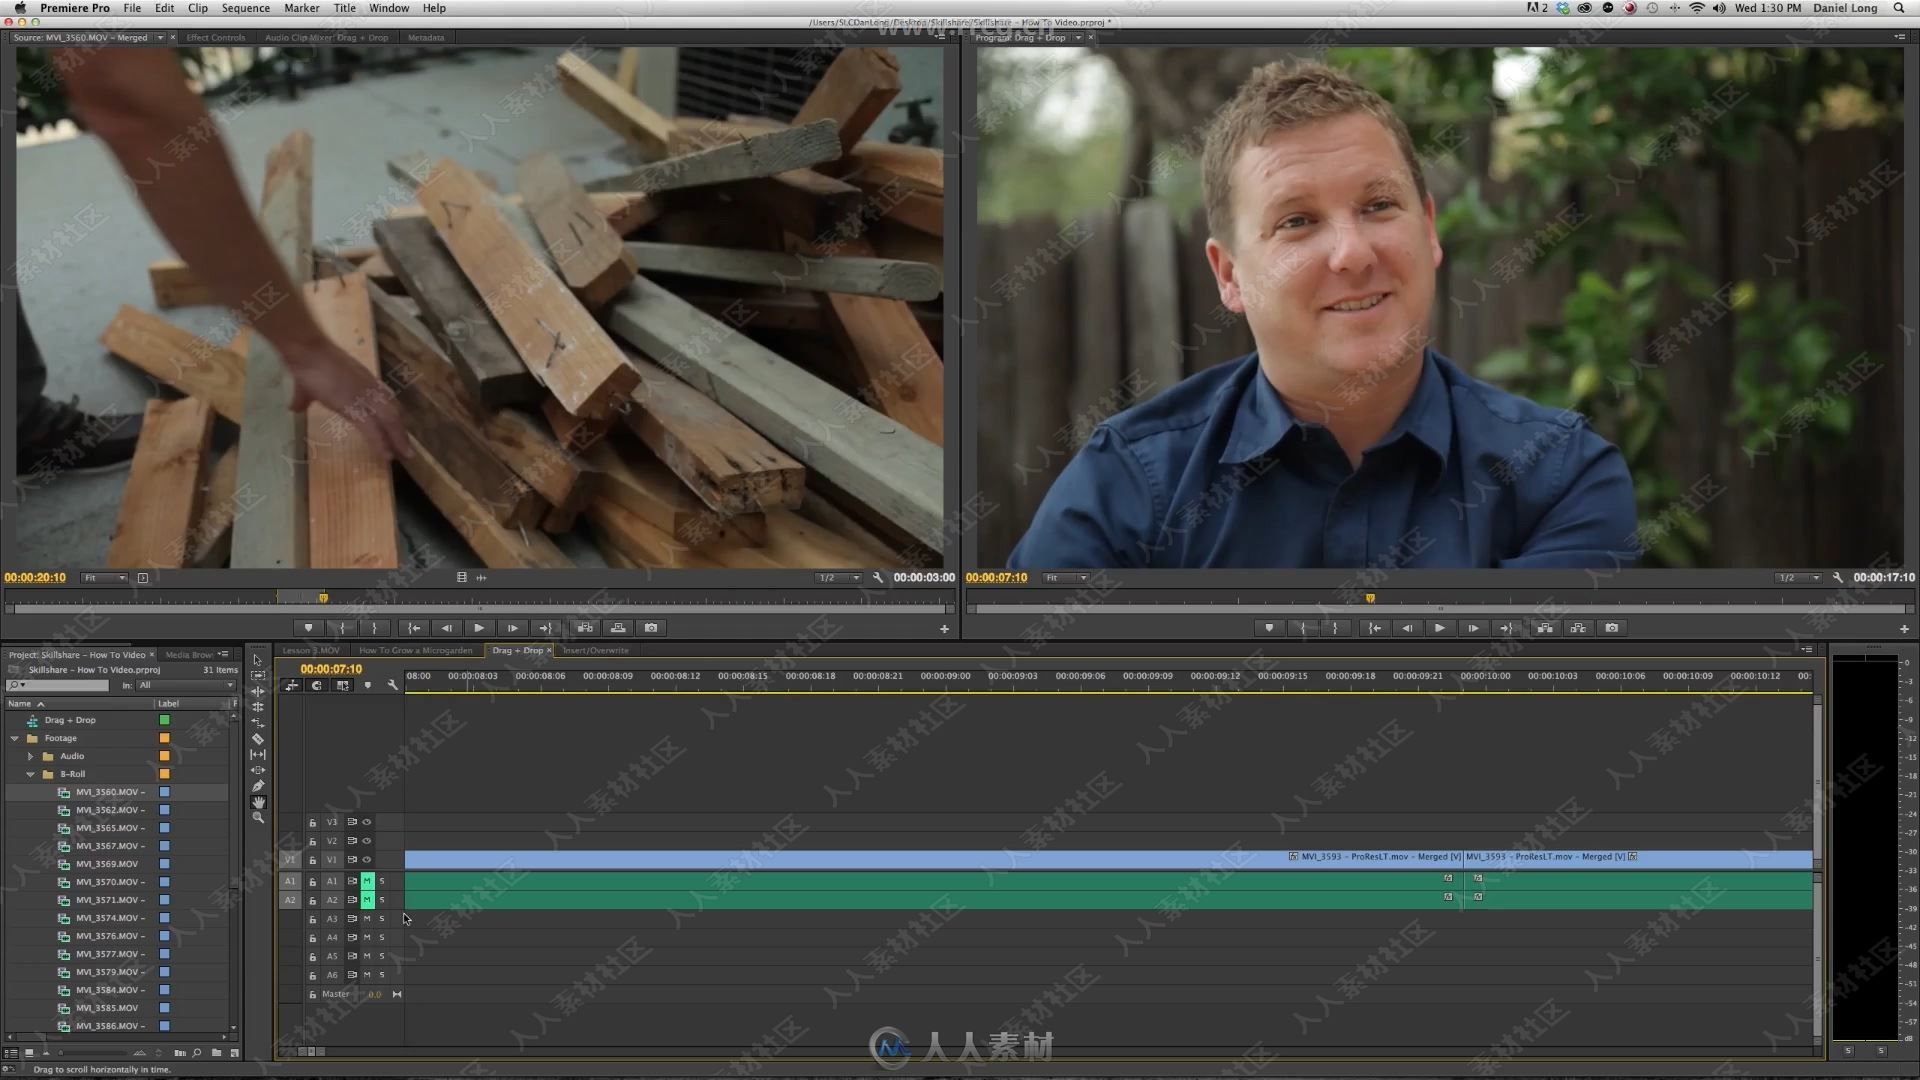1920x1080 pixels.
Task: Toggle V1 track output eye
Action: tap(367, 860)
